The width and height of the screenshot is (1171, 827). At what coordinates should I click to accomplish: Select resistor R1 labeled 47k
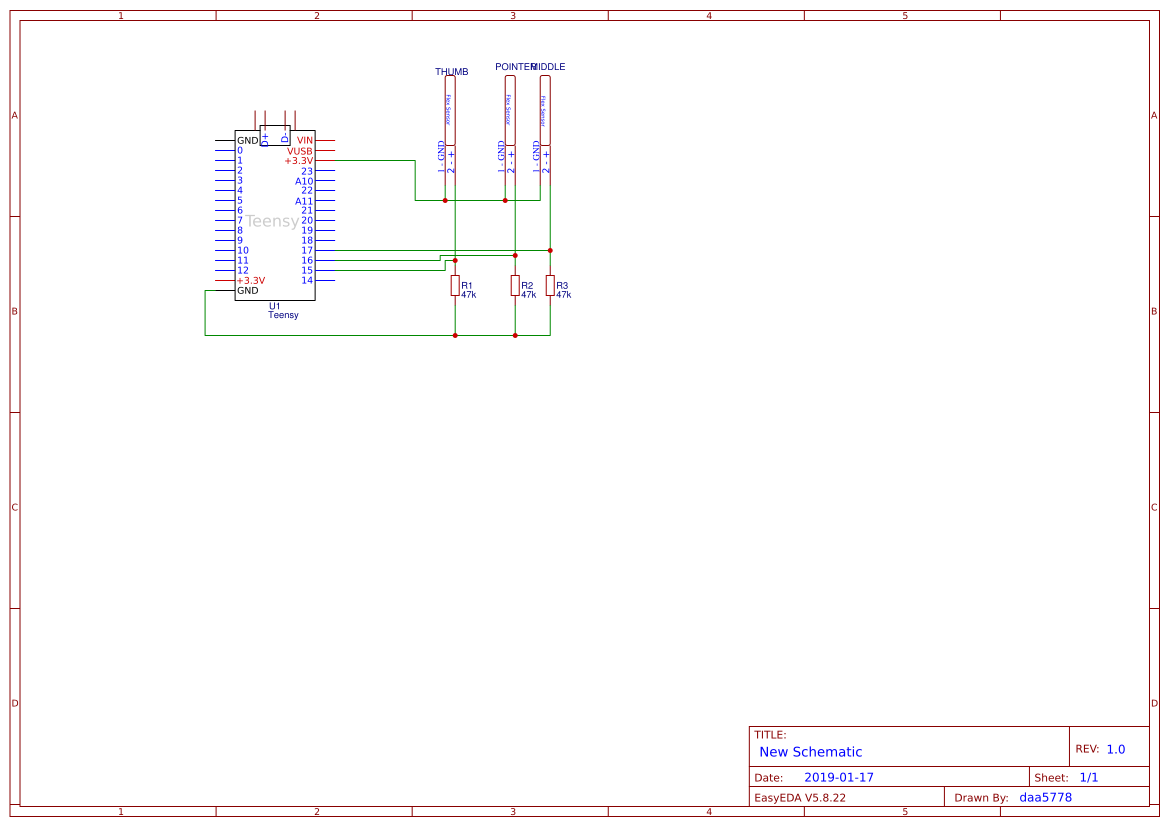[x=455, y=285]
